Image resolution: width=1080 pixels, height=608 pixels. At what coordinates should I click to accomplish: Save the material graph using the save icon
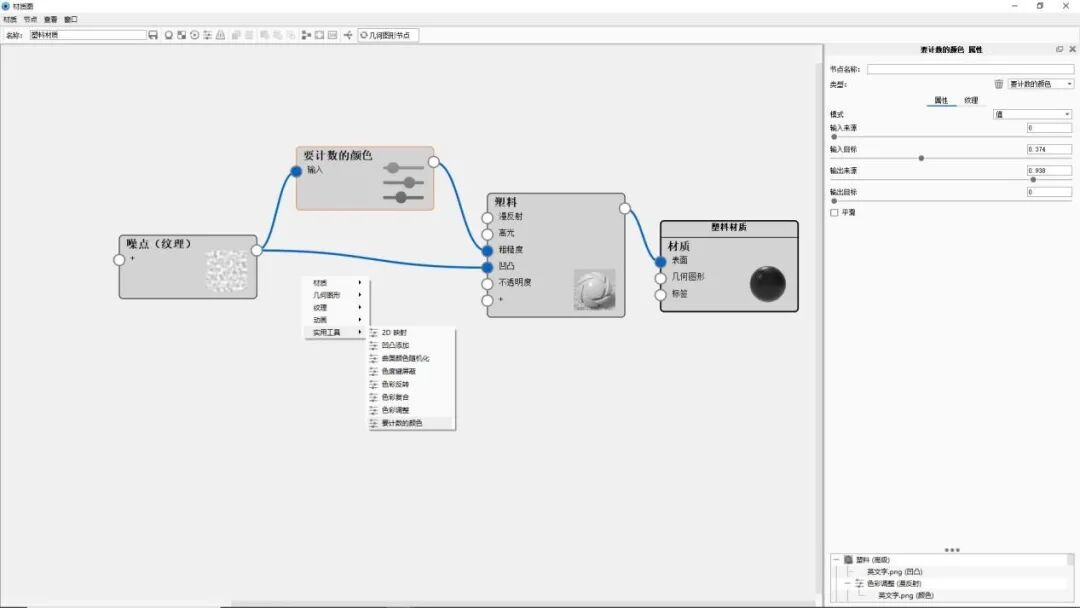152,34
